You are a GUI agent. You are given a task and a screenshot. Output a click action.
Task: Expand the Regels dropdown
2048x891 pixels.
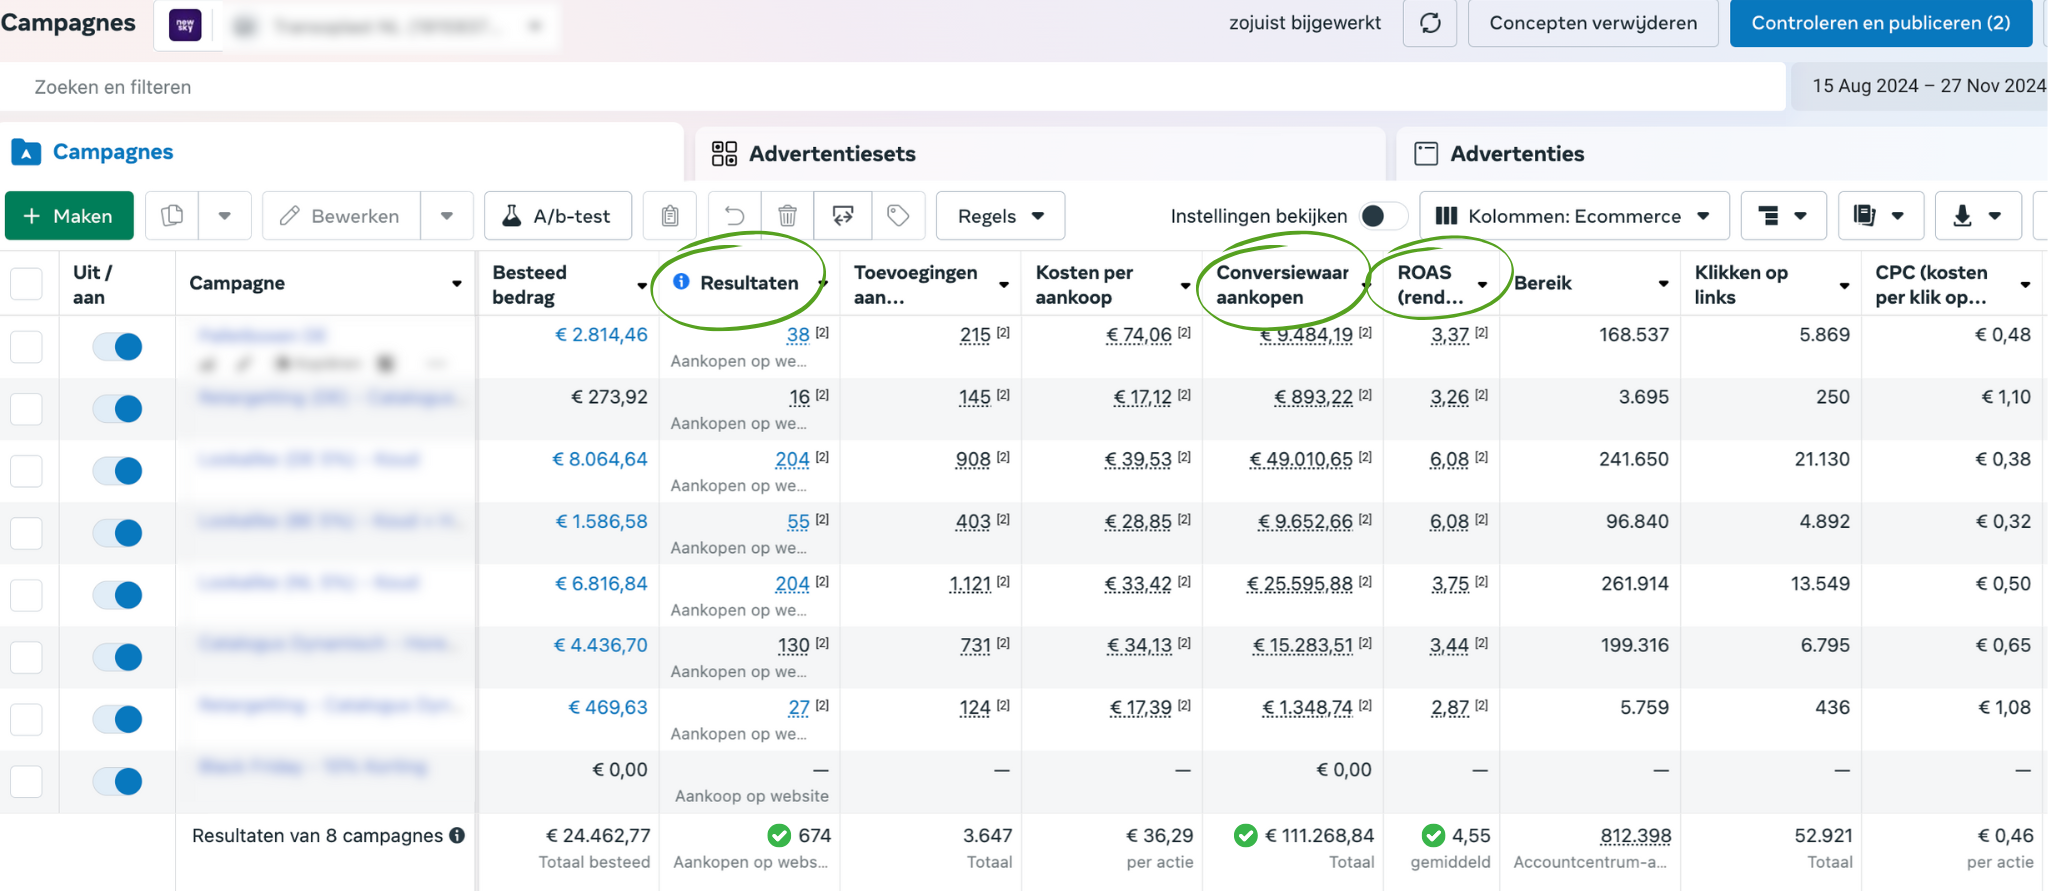(1000, 216)
